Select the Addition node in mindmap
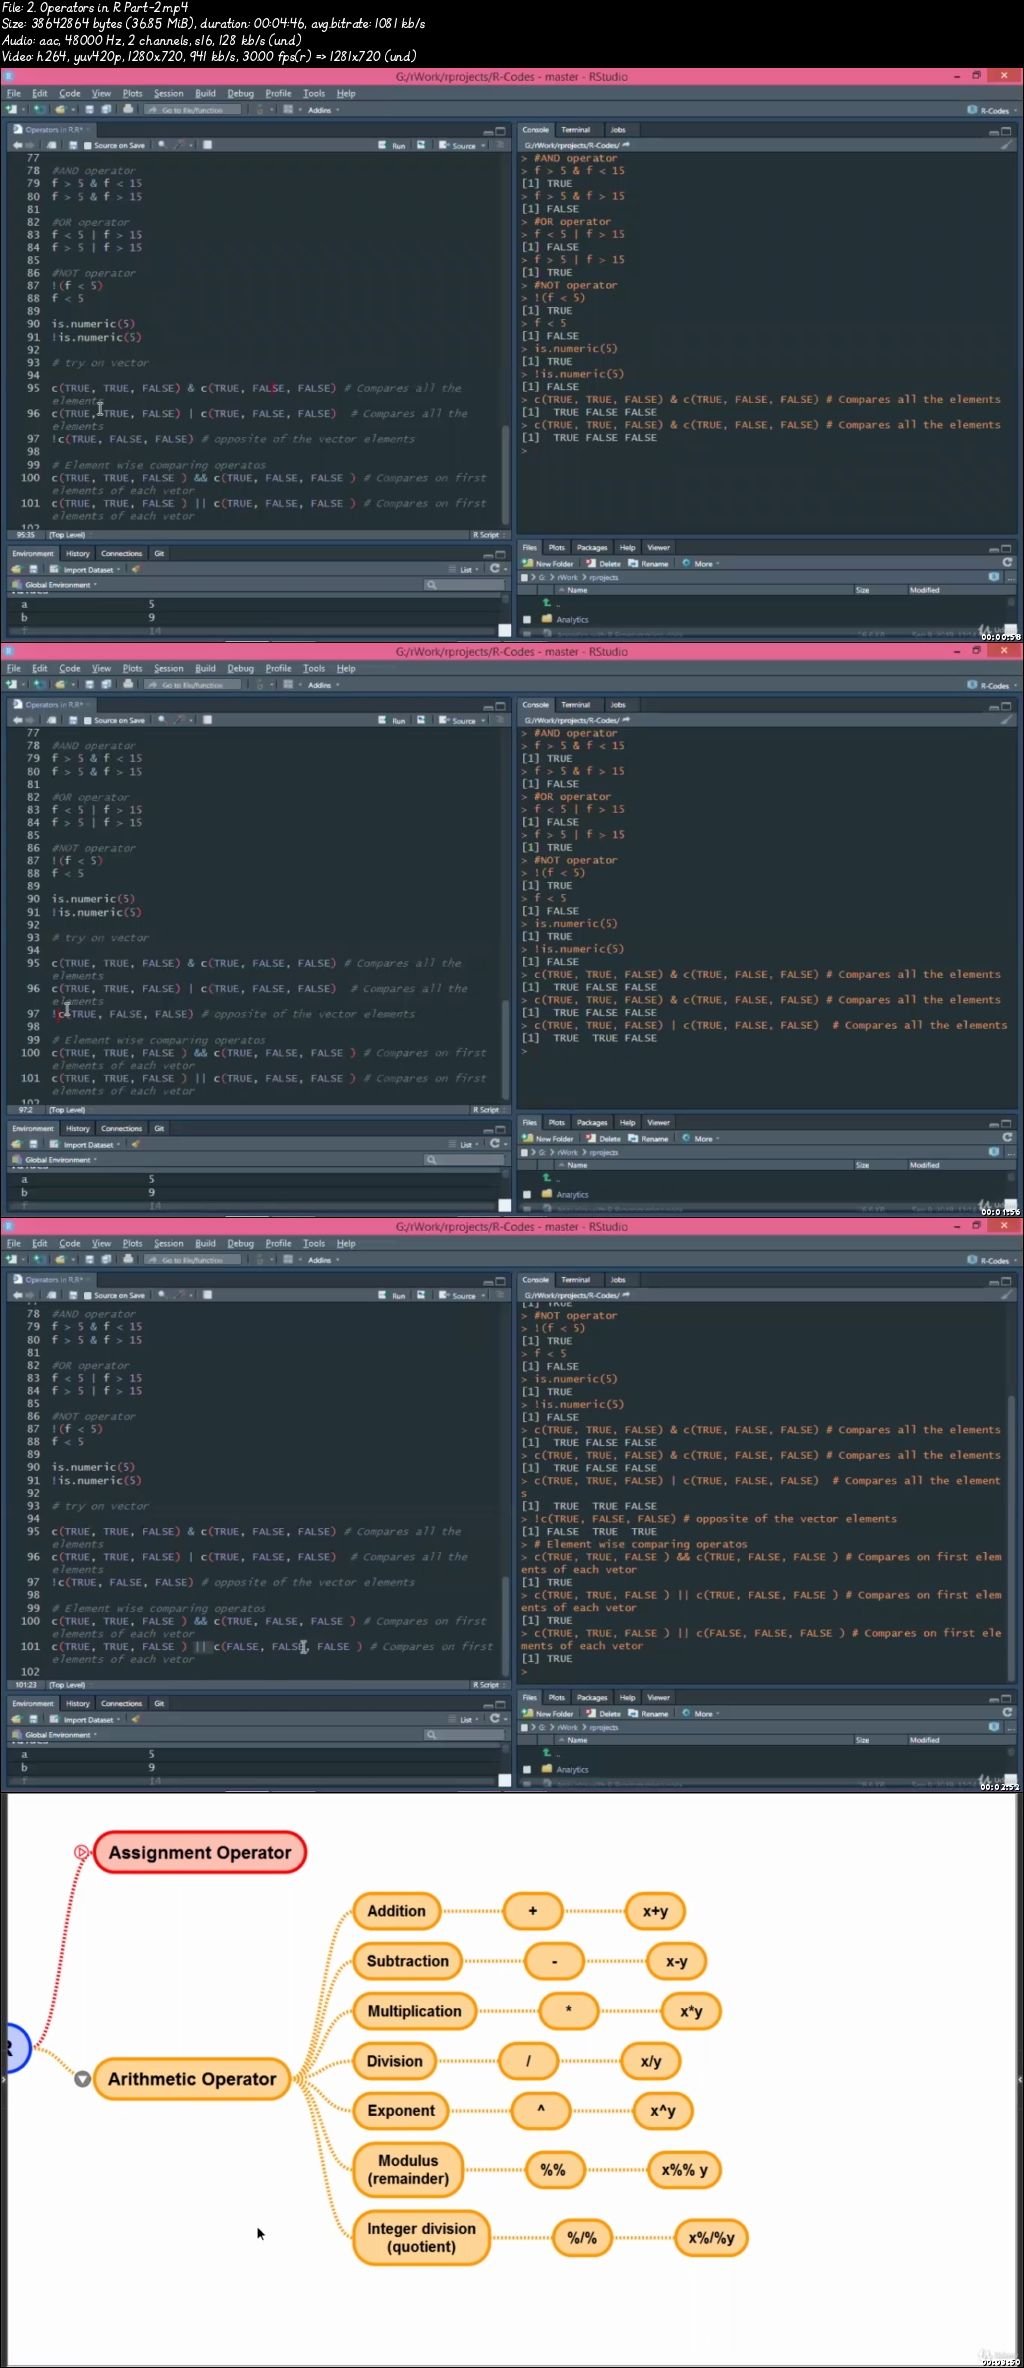The width and height of the screenshot is (1024, 2368). click(396, 1911)
